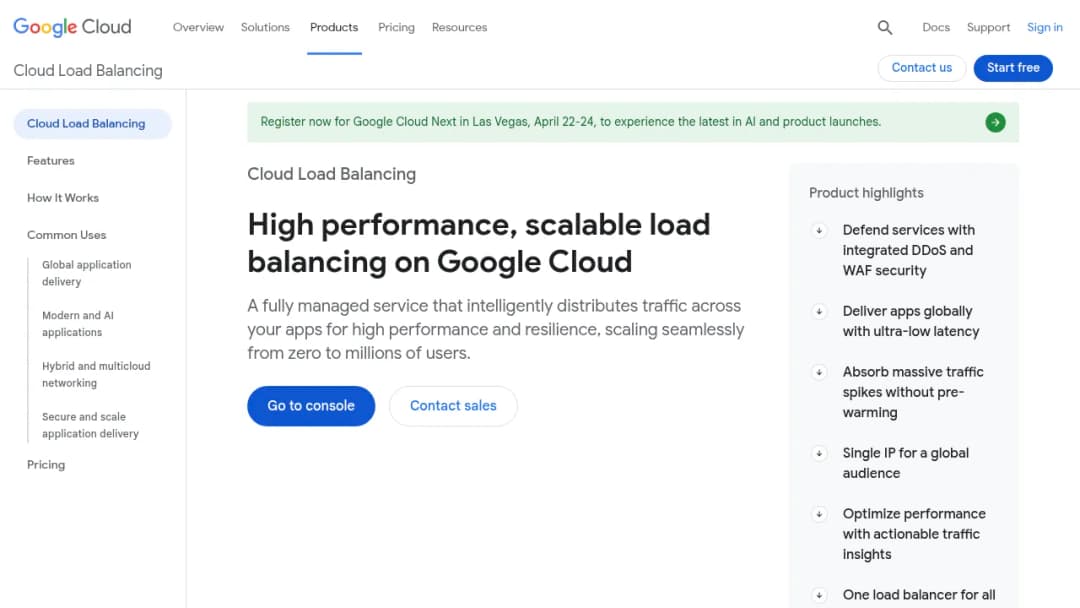Expand the 'Absorb massive traffic spikes' highlight arrow
Screen dimensions: 1080x608
tap(819, 373)
